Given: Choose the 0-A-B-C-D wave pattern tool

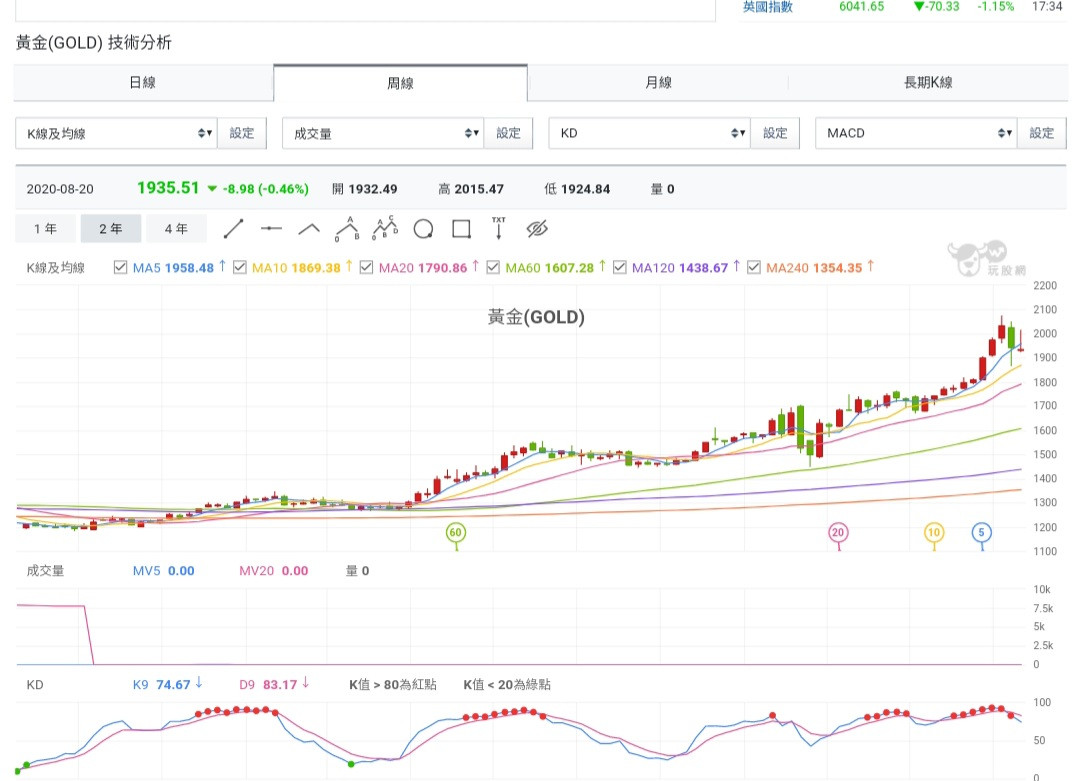Looking at the screenshot, I should click(385, 229).
